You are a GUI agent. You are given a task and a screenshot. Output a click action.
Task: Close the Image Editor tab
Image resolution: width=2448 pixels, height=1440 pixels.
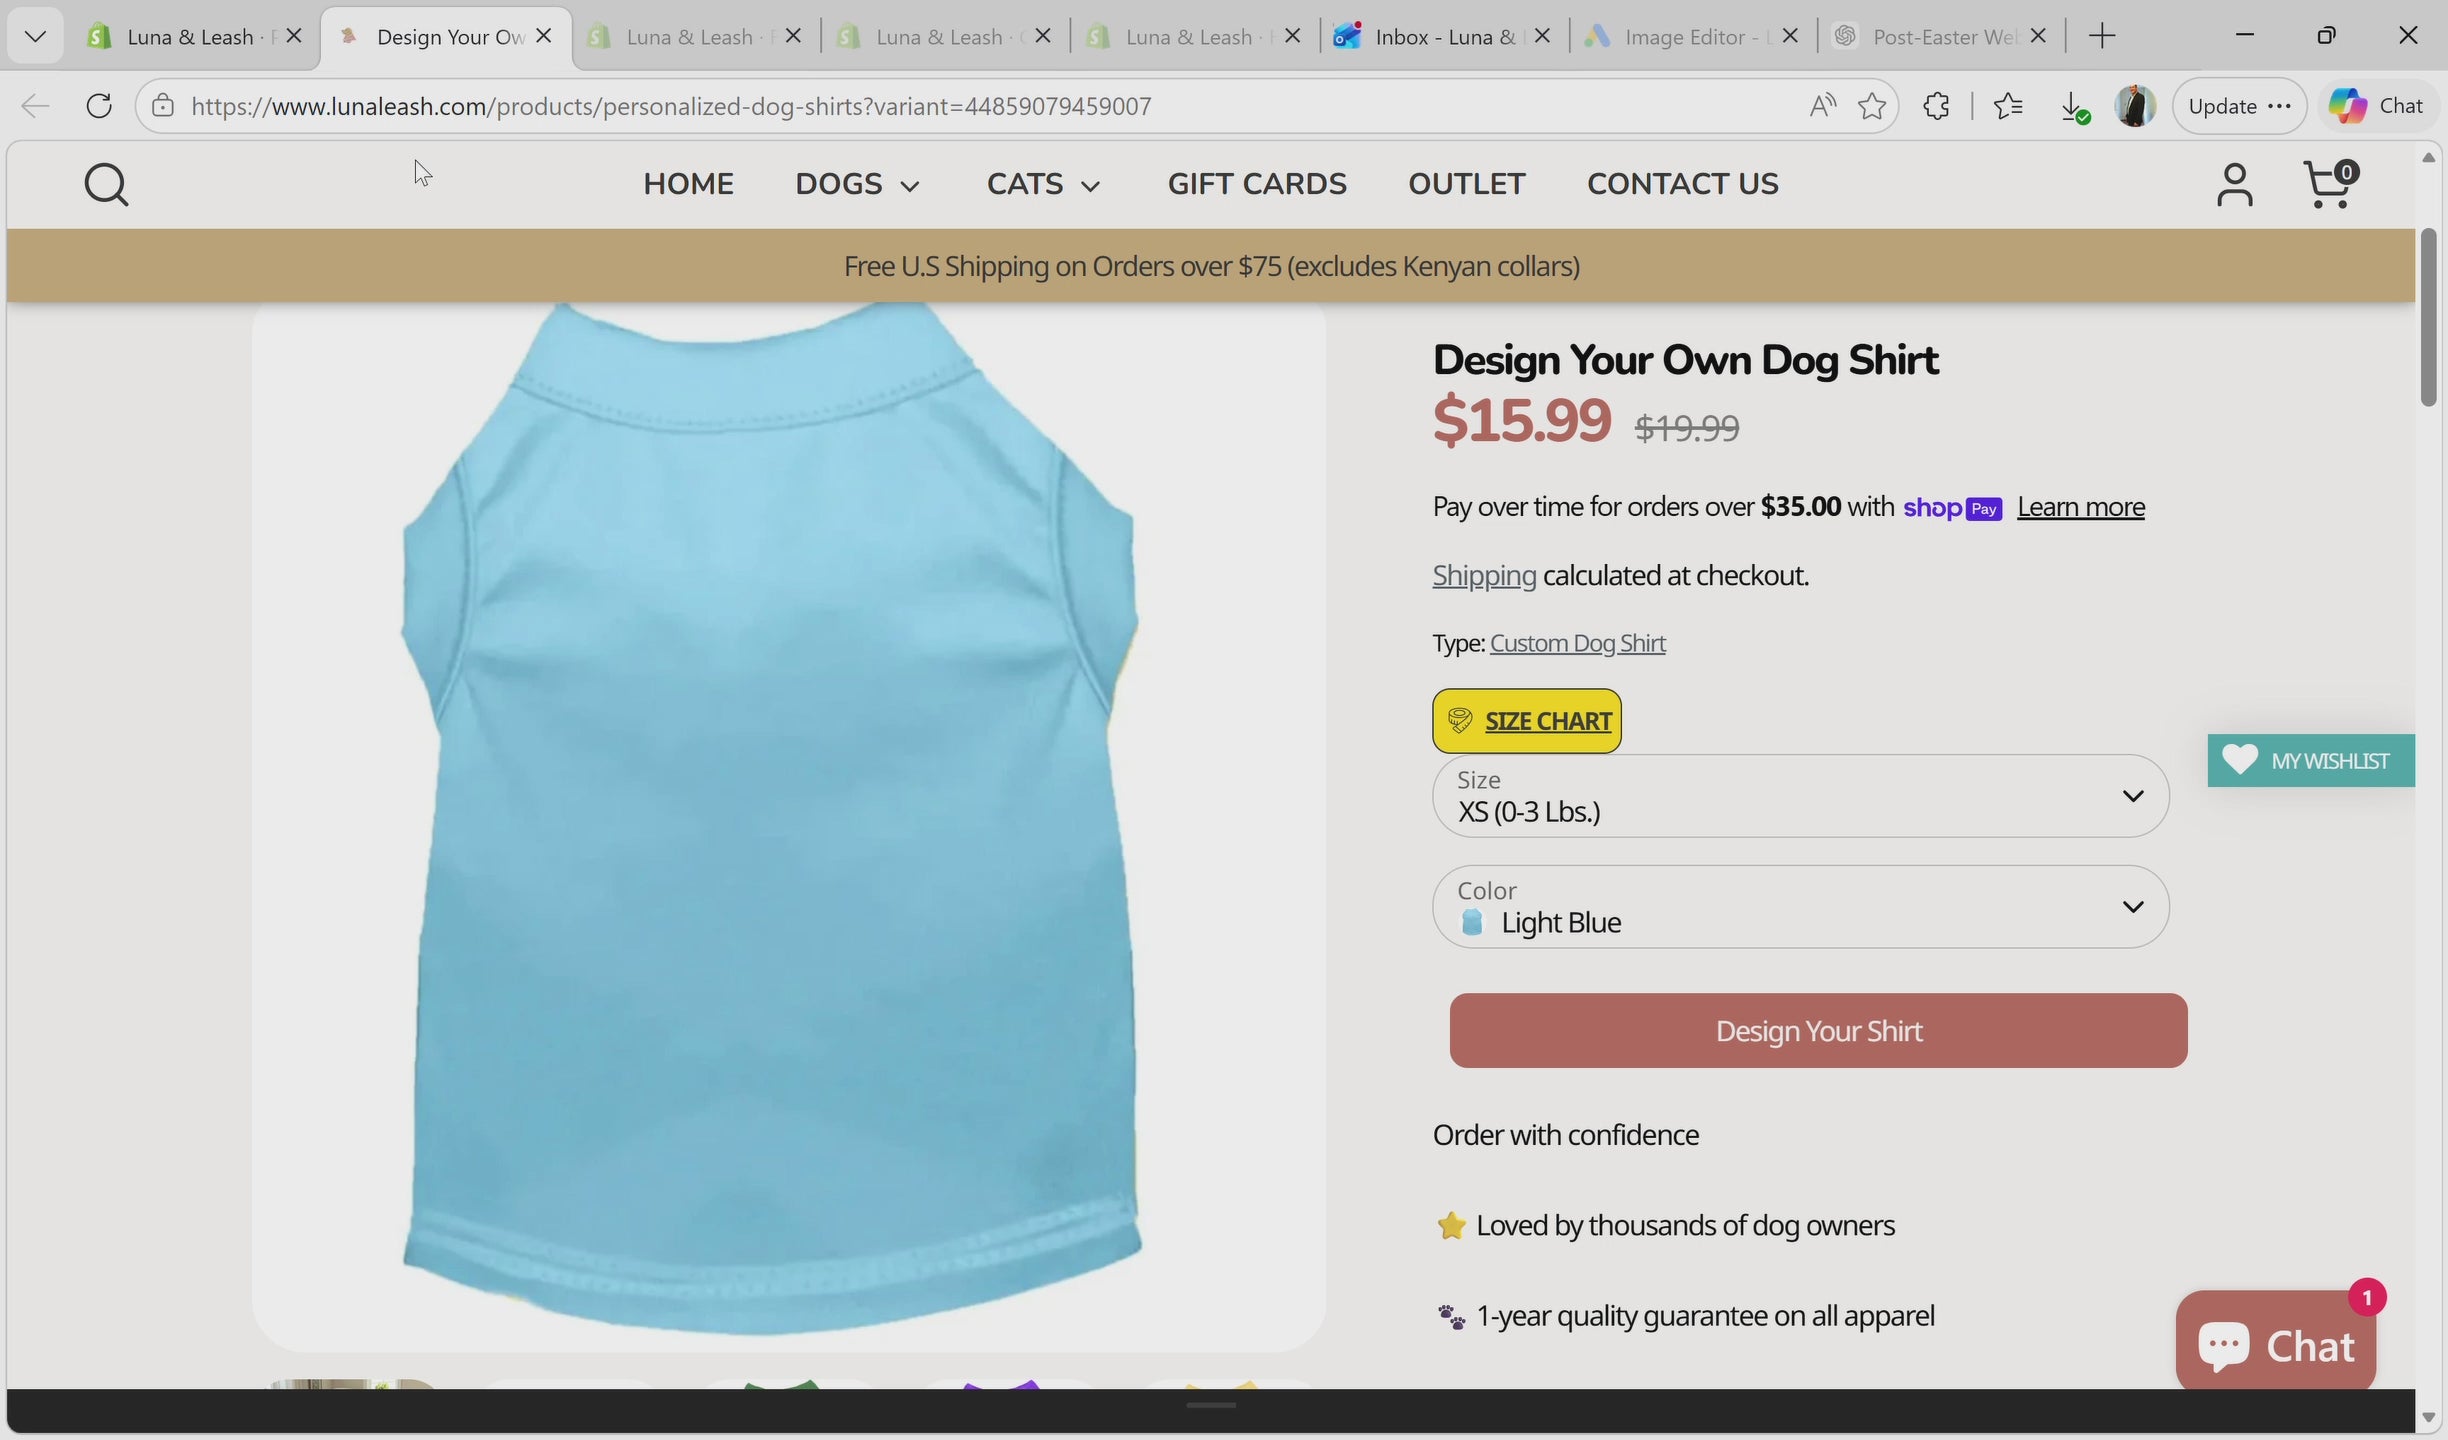1790,36
